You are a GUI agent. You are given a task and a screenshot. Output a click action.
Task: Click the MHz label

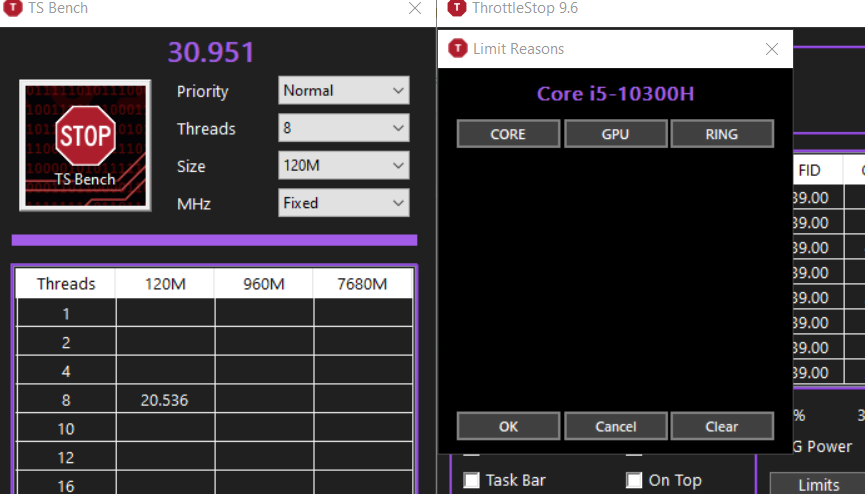click(x=194, y=204)
